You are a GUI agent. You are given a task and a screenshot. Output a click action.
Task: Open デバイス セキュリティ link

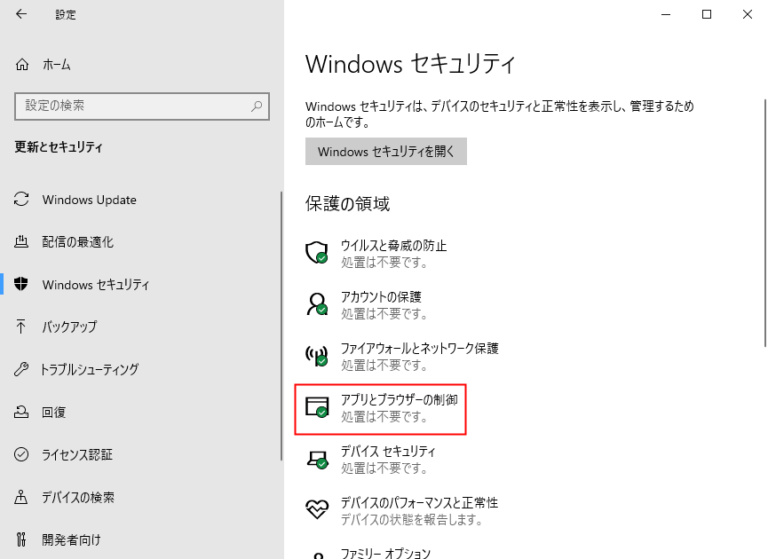[388, 451]
